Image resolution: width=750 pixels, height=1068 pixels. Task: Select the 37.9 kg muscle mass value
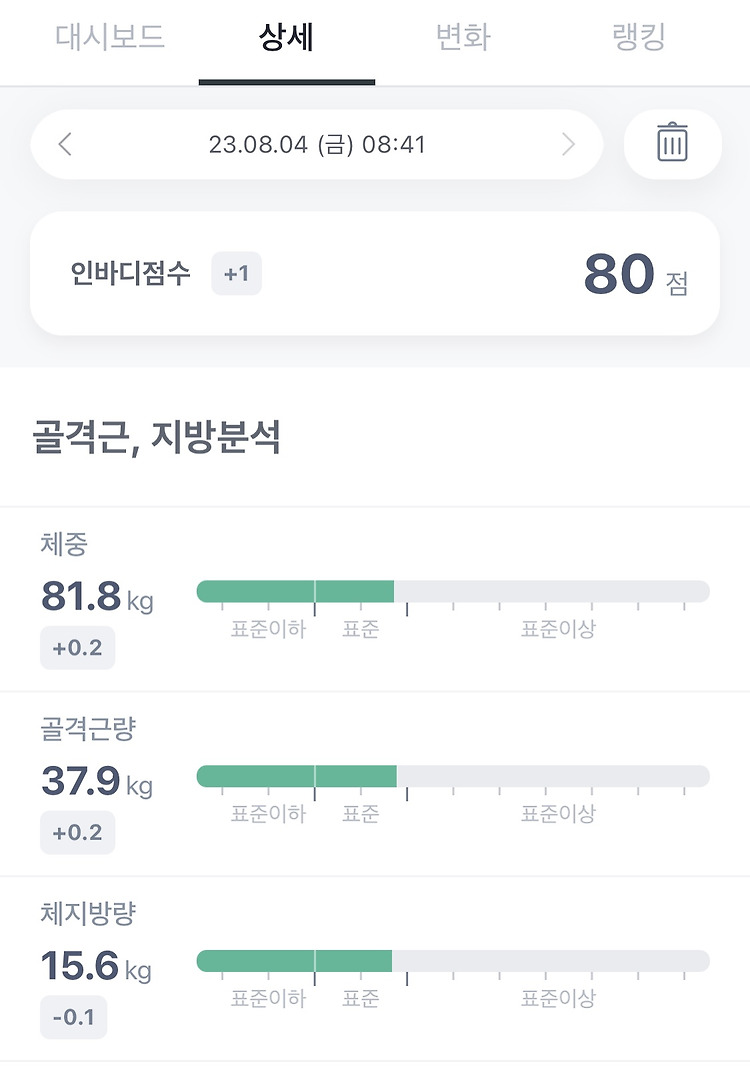click(96, 782)
